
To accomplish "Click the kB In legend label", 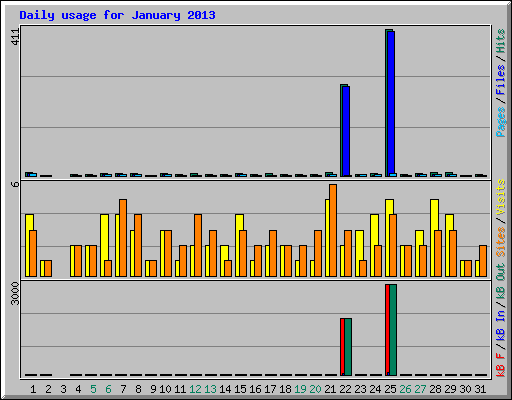I will click(500, 325).
